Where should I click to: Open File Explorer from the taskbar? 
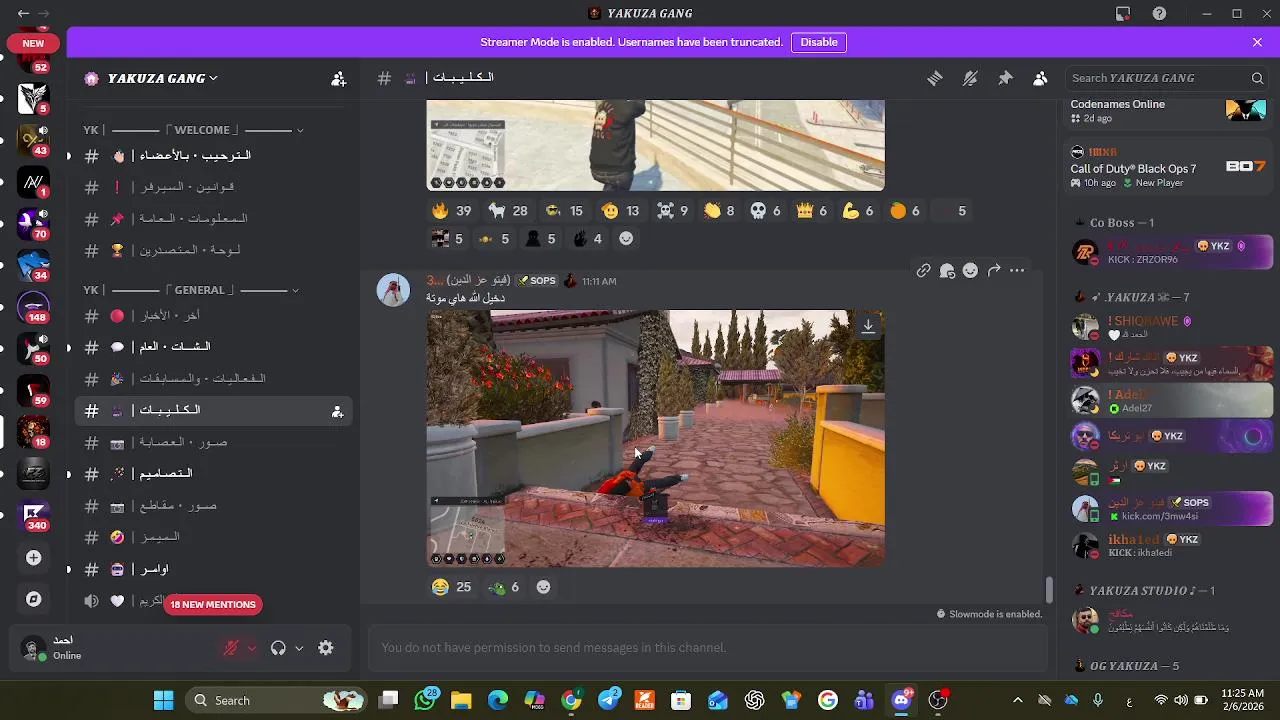[461, 700]
